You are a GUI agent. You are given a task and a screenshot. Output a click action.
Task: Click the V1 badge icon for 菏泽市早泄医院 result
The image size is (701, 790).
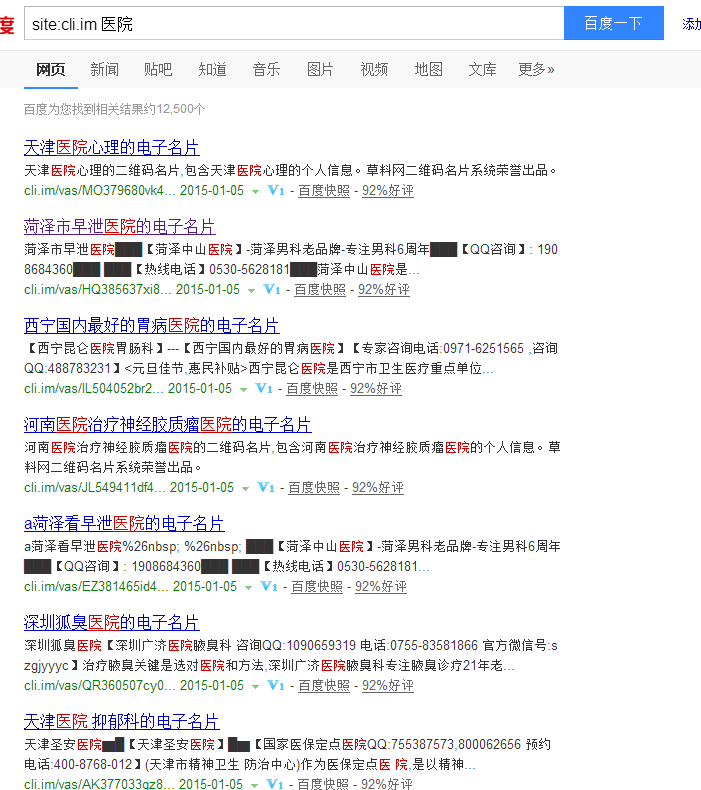point(272,289)
